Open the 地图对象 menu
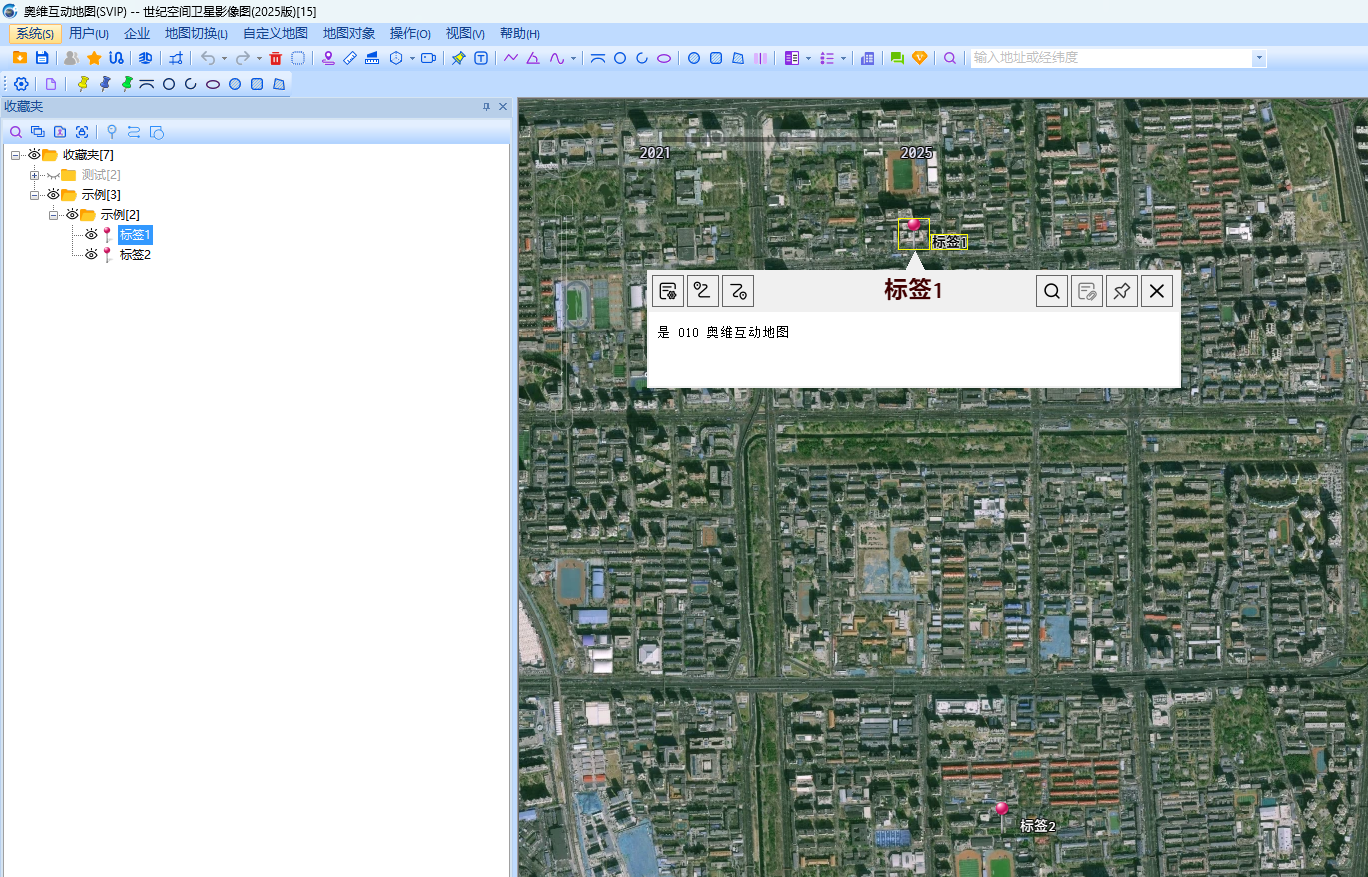The height and width of the screenshot is (877, 1368). click(349, 33)
